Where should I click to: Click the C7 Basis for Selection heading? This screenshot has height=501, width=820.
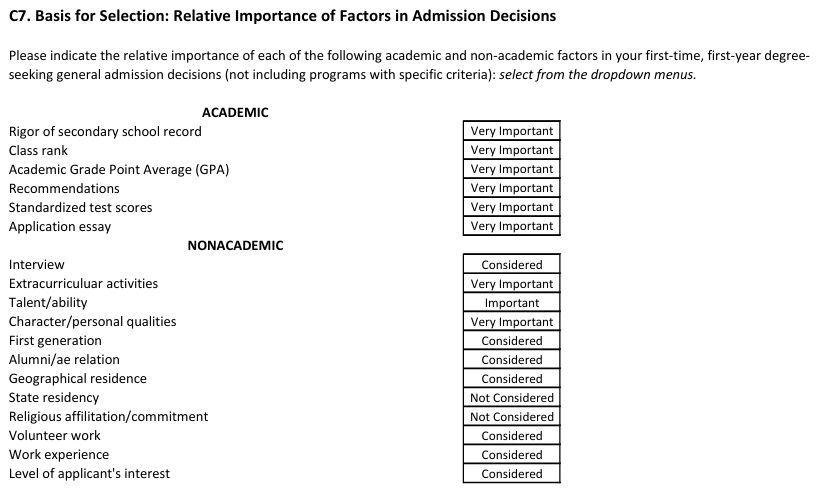point(282,17)
